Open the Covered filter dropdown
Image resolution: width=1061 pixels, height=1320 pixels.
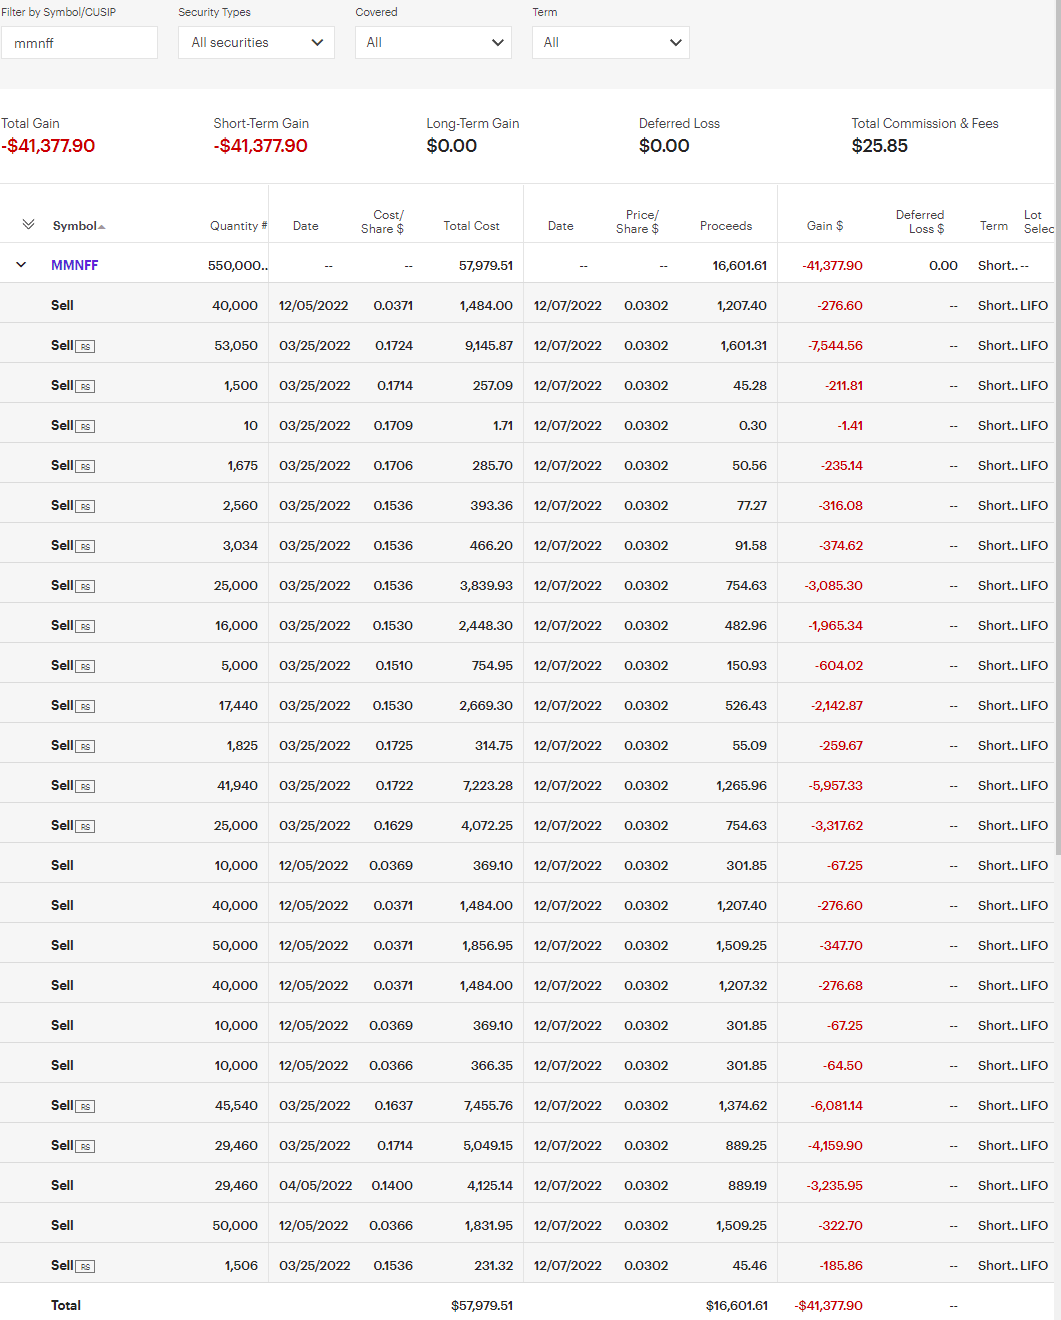(433, 42)
